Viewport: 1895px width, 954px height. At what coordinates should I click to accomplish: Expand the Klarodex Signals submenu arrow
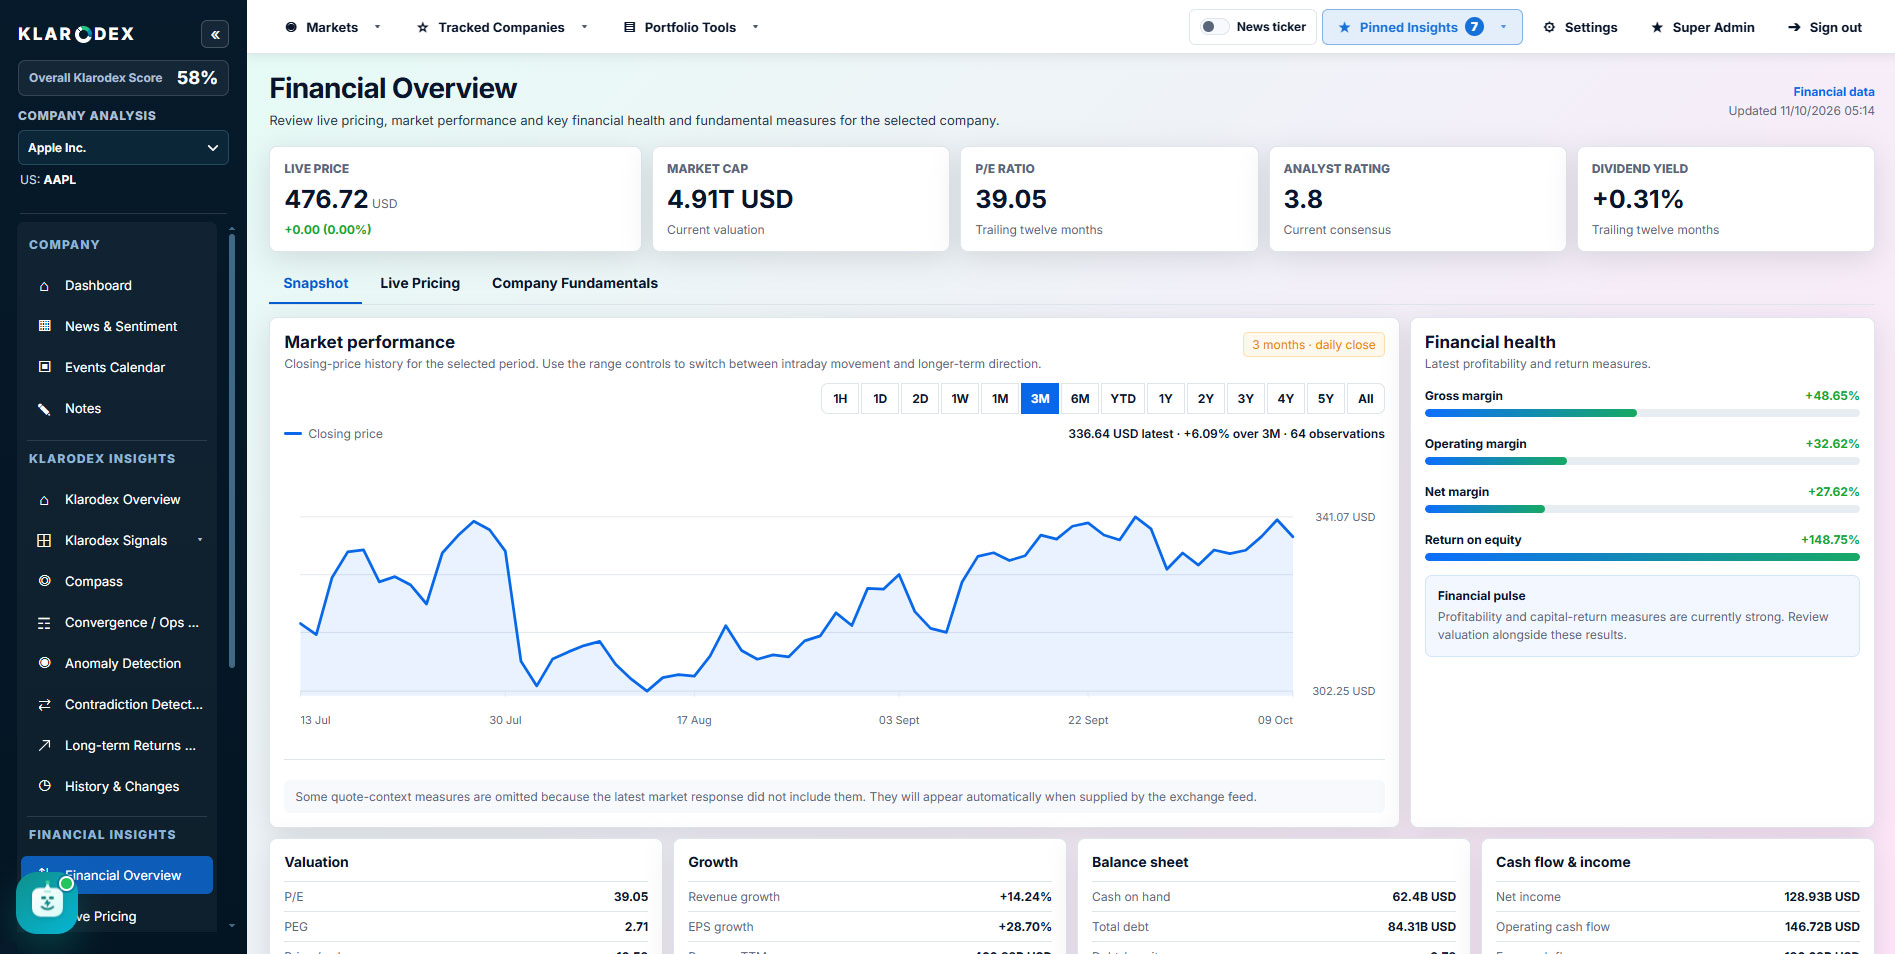pos(200,540)
